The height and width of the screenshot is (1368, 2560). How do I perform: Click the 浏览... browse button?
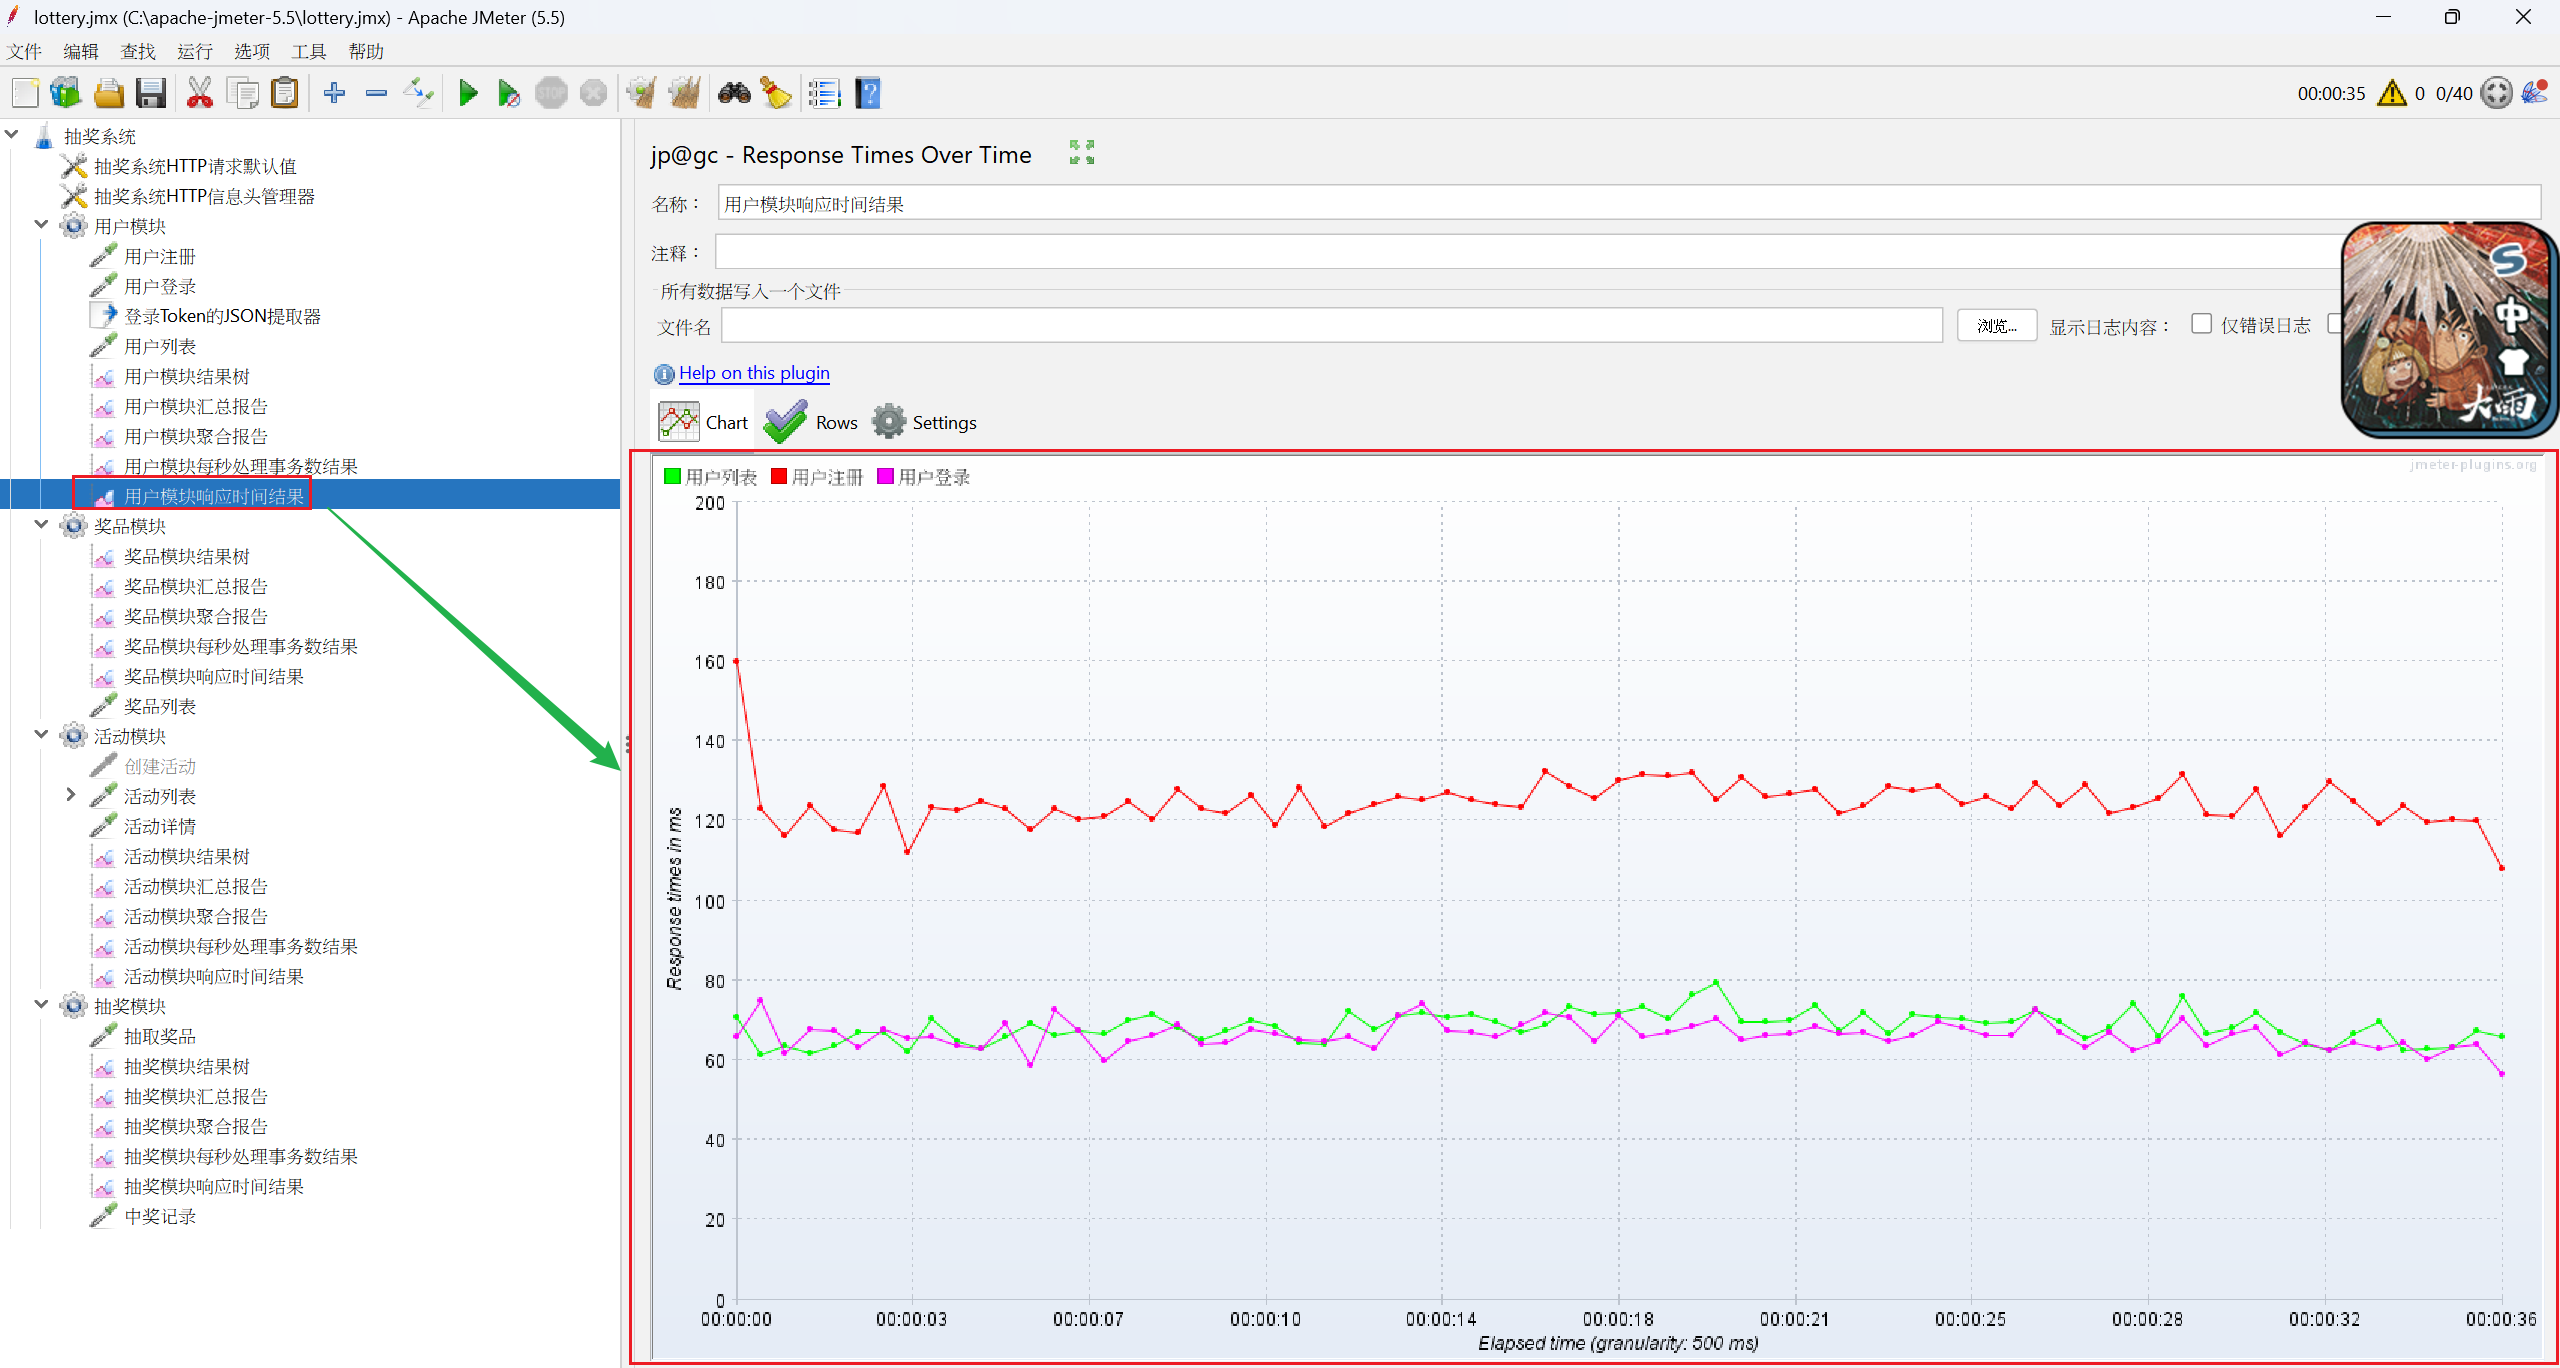[1996, 326]
